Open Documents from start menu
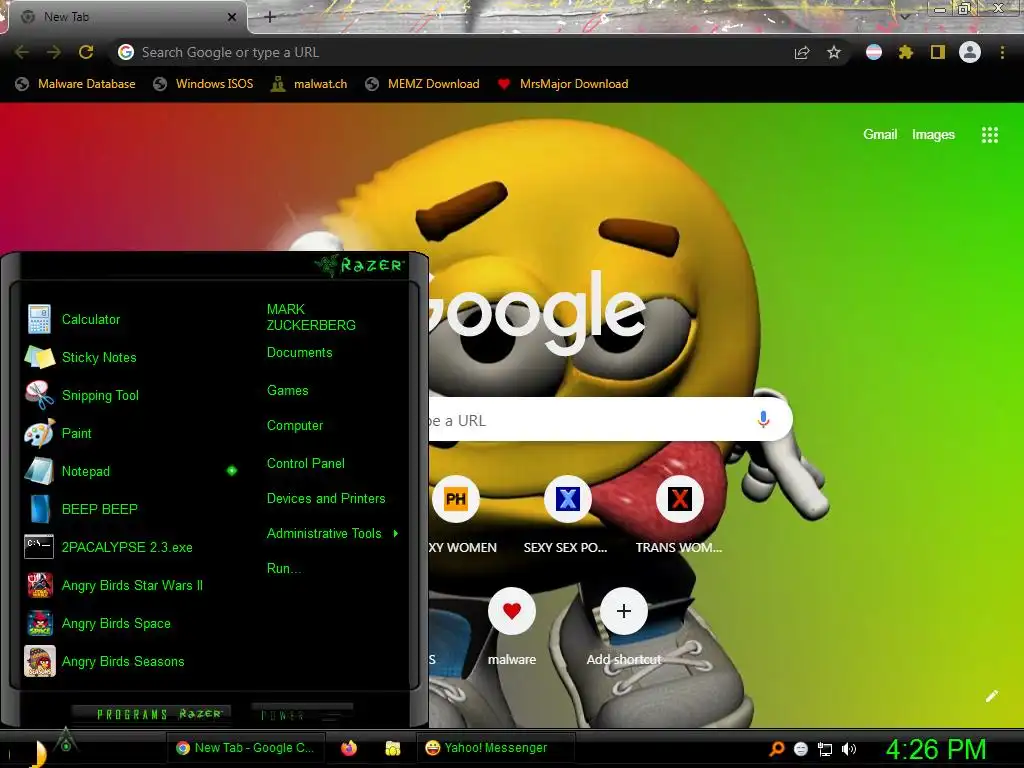1024x768 pixels. point(299,353)
